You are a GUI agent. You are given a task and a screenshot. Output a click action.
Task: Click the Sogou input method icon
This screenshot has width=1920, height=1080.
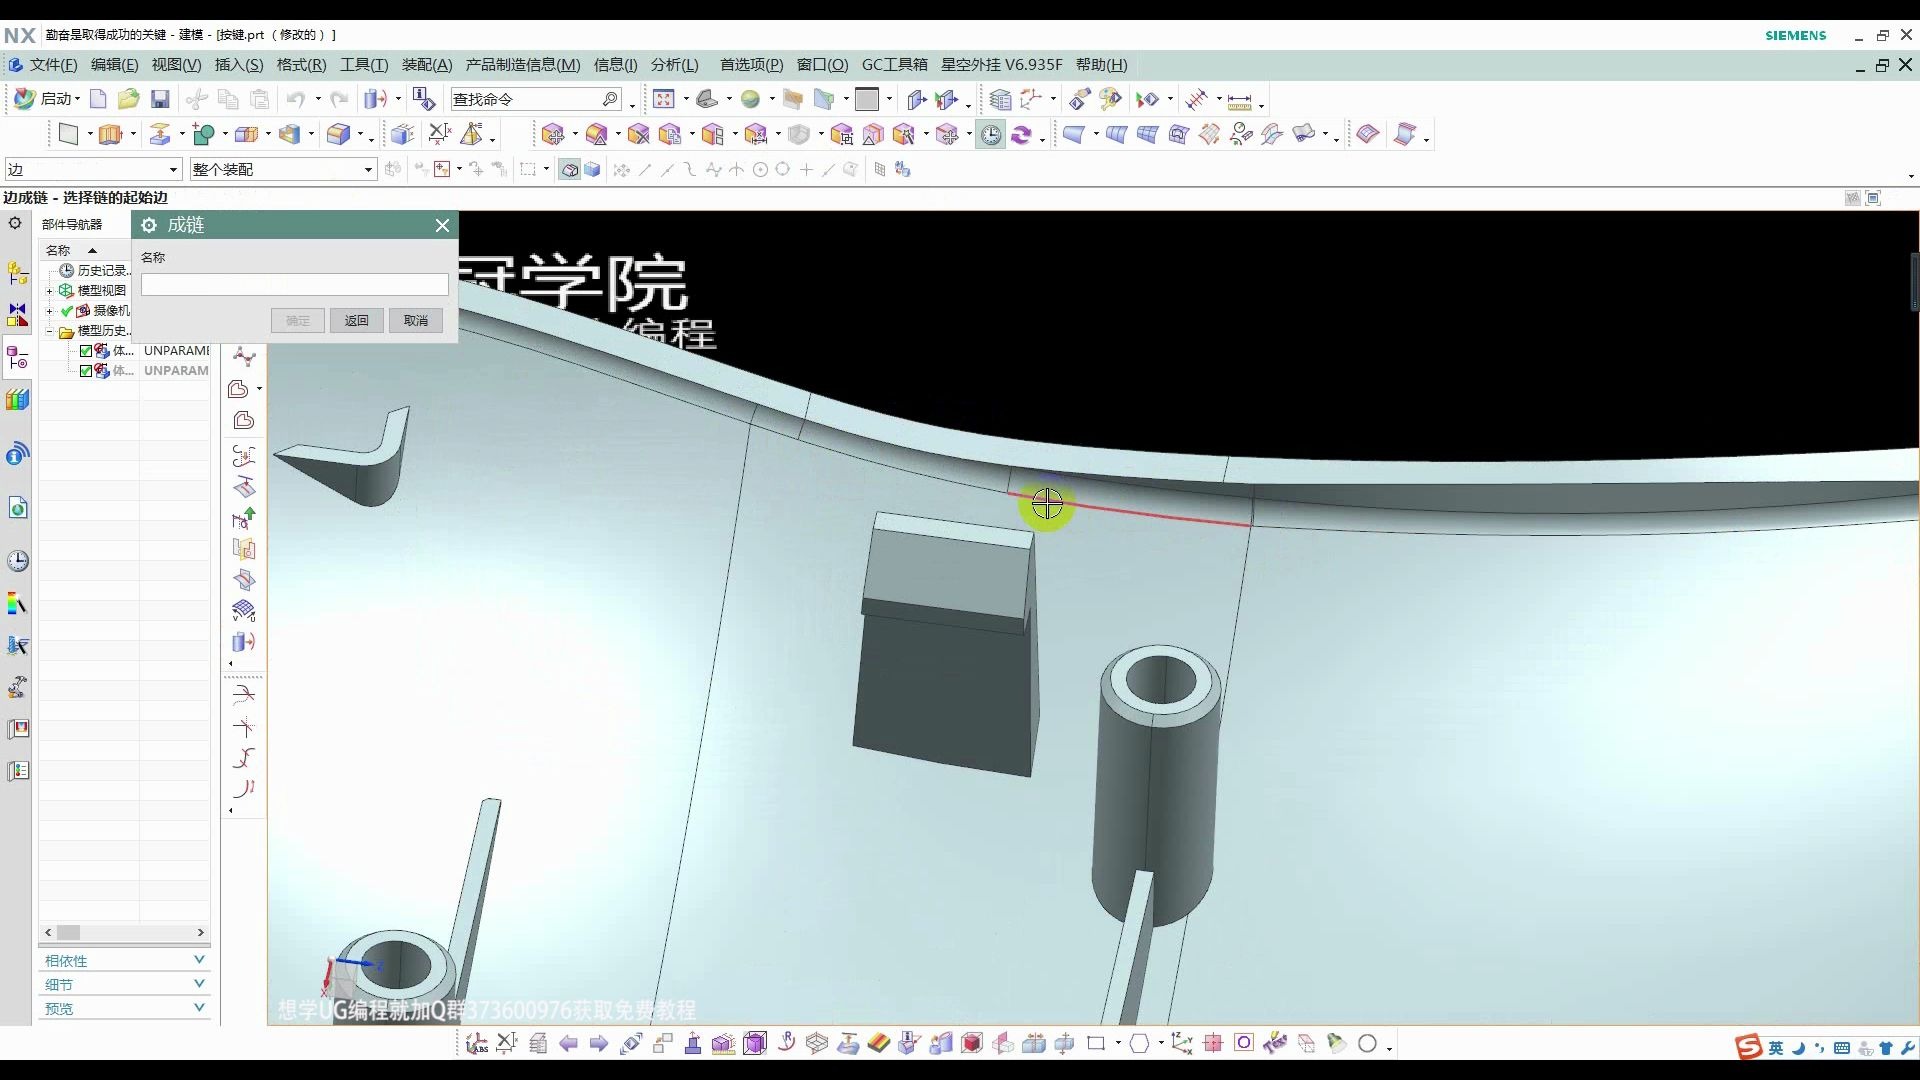[x=1747, y=1047]
